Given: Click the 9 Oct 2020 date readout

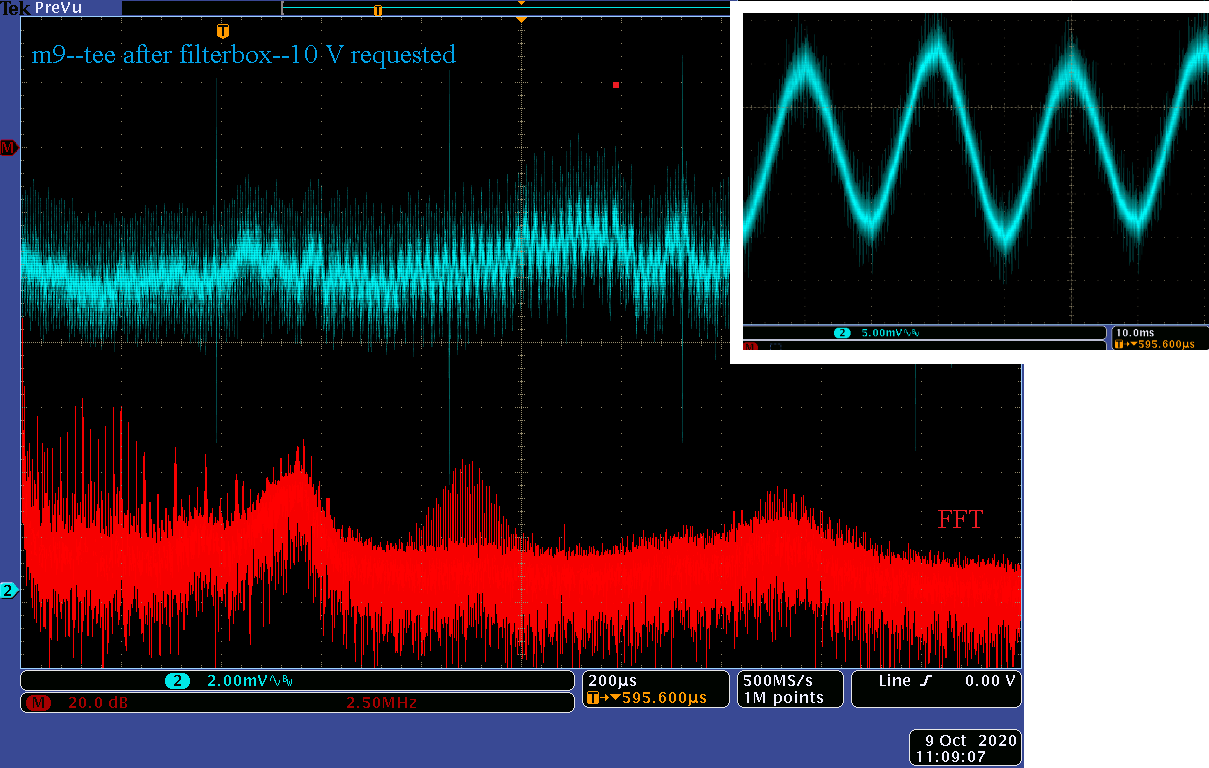Looking at the screenshot, I should [x=970, y=740].
